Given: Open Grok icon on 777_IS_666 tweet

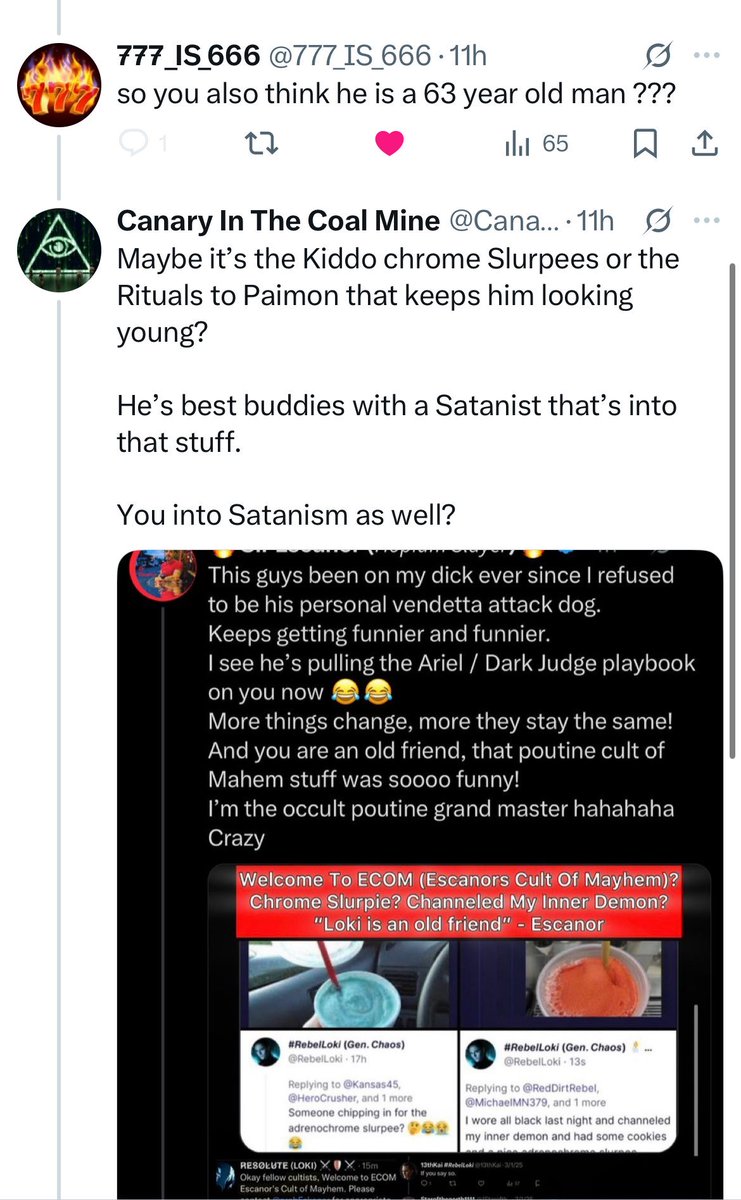Looking at the screenshot, I should 658,56.
